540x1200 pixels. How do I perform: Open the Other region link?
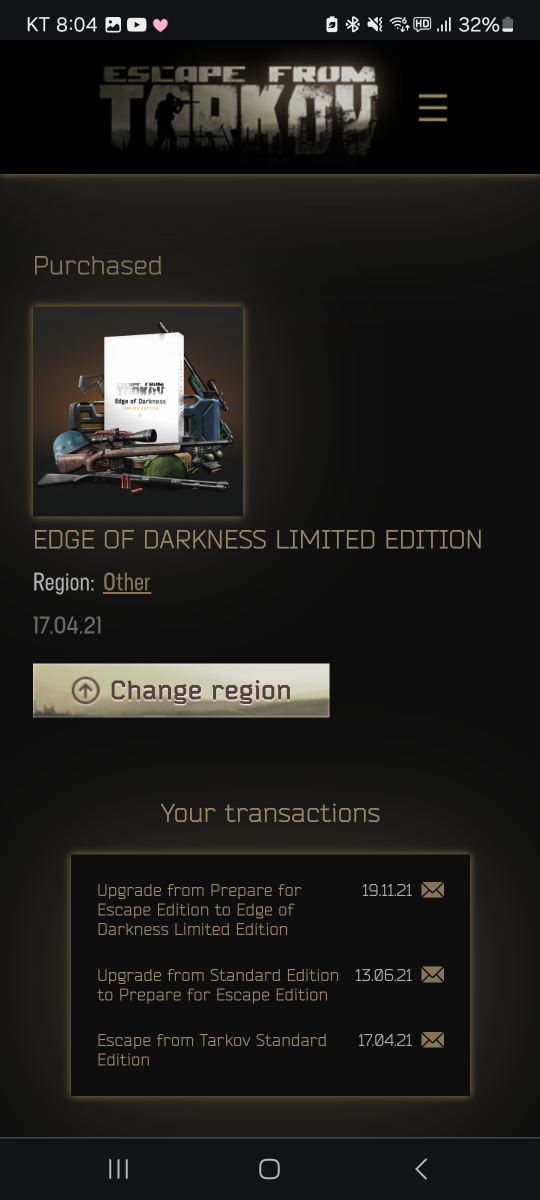pos(127,582)
